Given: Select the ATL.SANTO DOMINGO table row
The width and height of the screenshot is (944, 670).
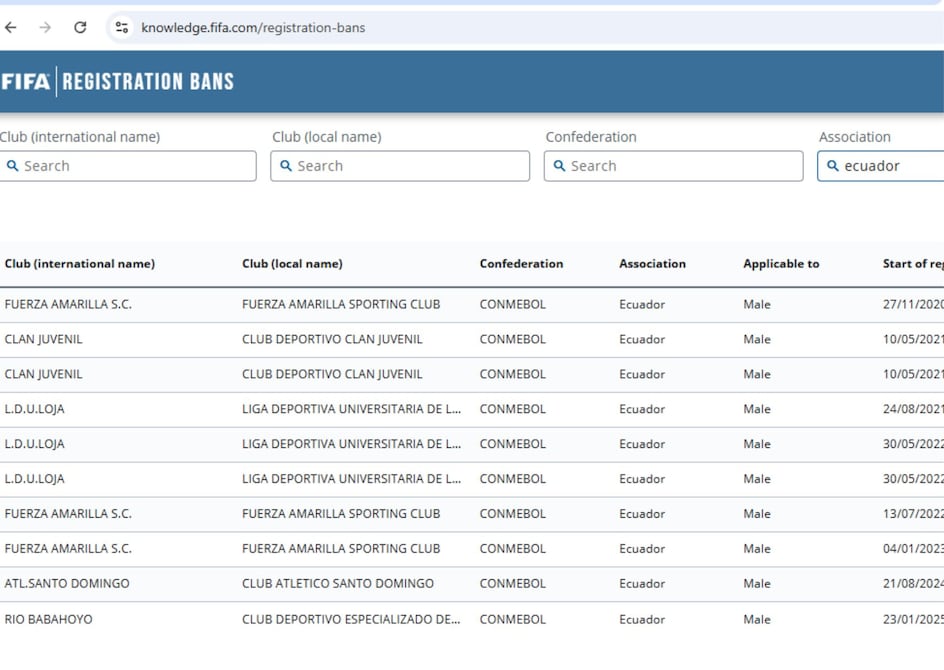Looking at the screenshot, I should tap(67, 583).
